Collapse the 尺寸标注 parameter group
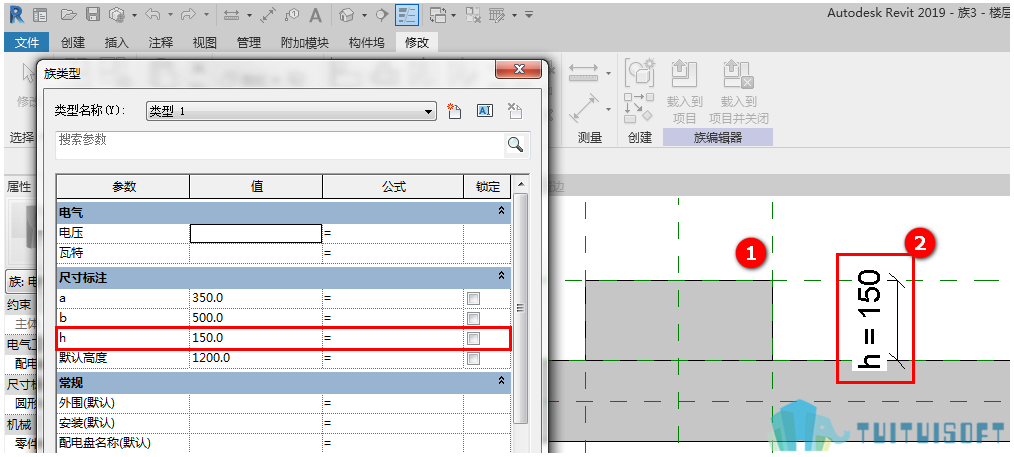The height and width of the screenshot is (457, 1014). [501, 275]
